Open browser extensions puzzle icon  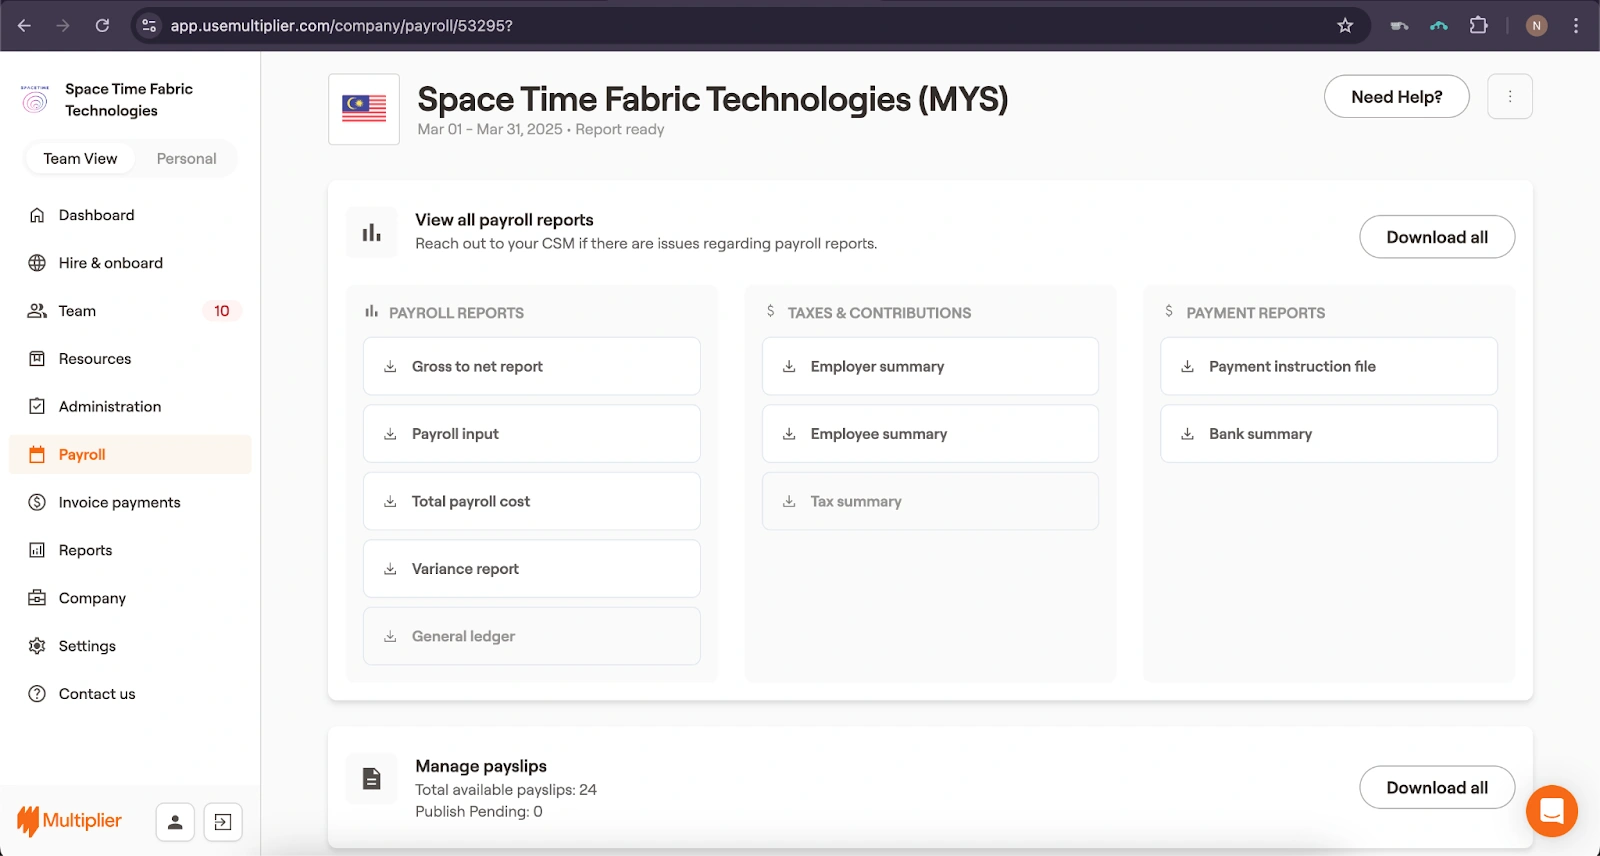(1479, 26)
